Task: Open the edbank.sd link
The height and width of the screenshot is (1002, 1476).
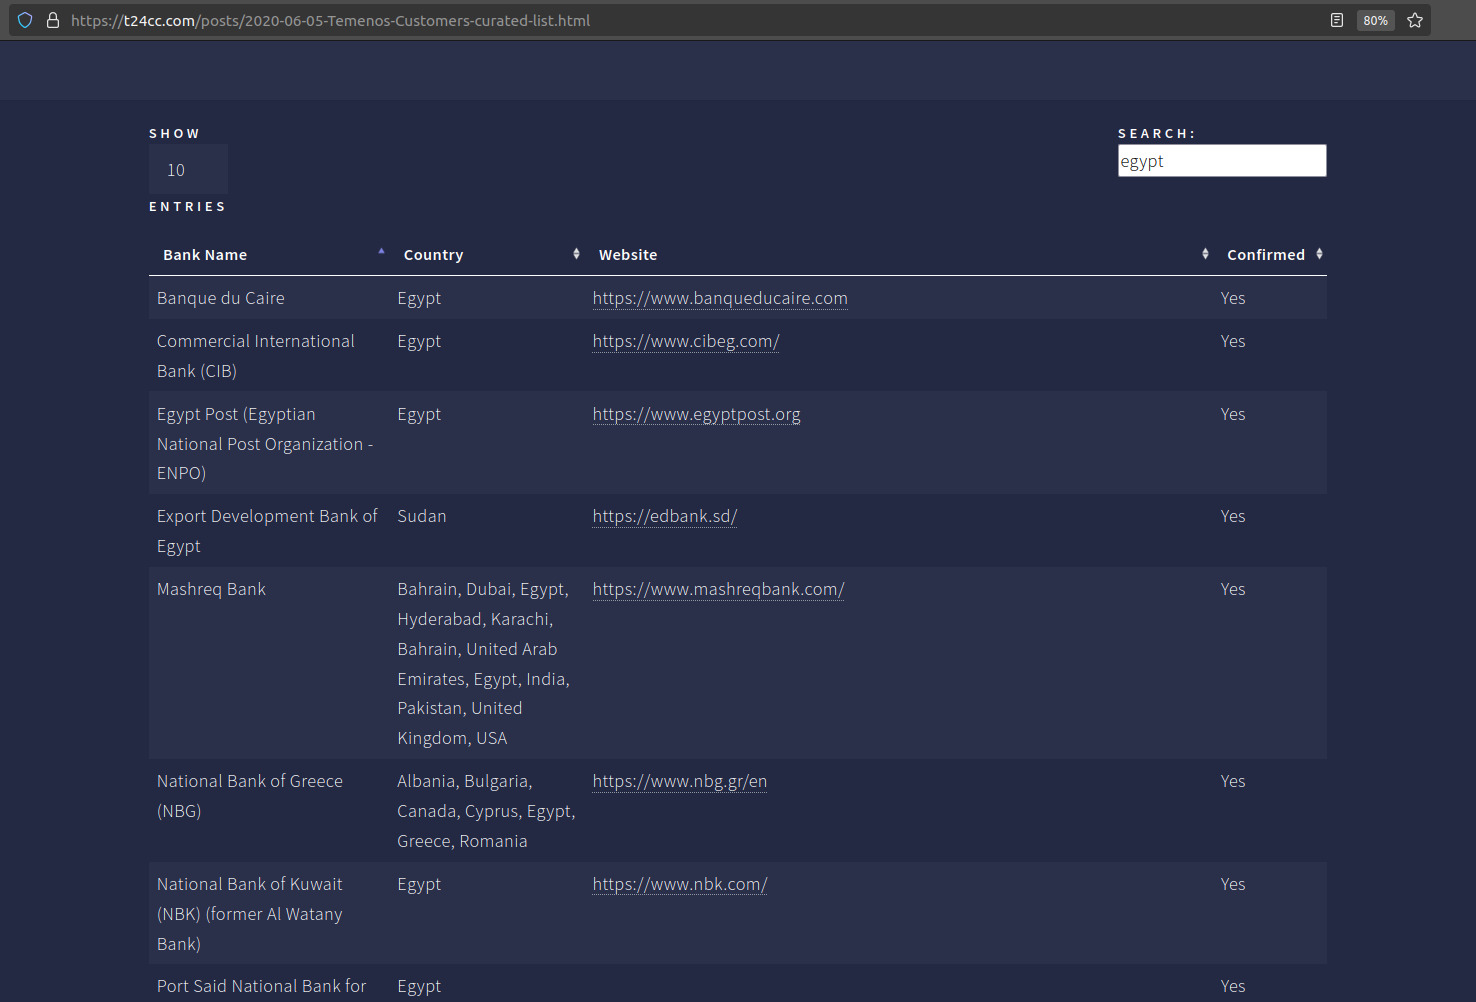Action: pos(665,516)
